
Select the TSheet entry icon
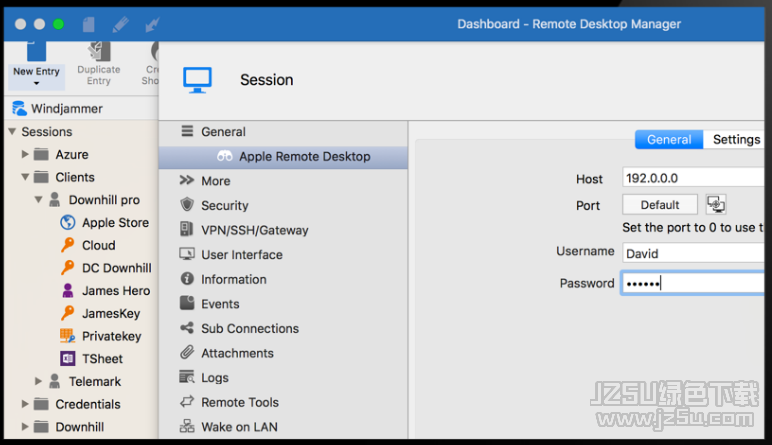[67, 358]
